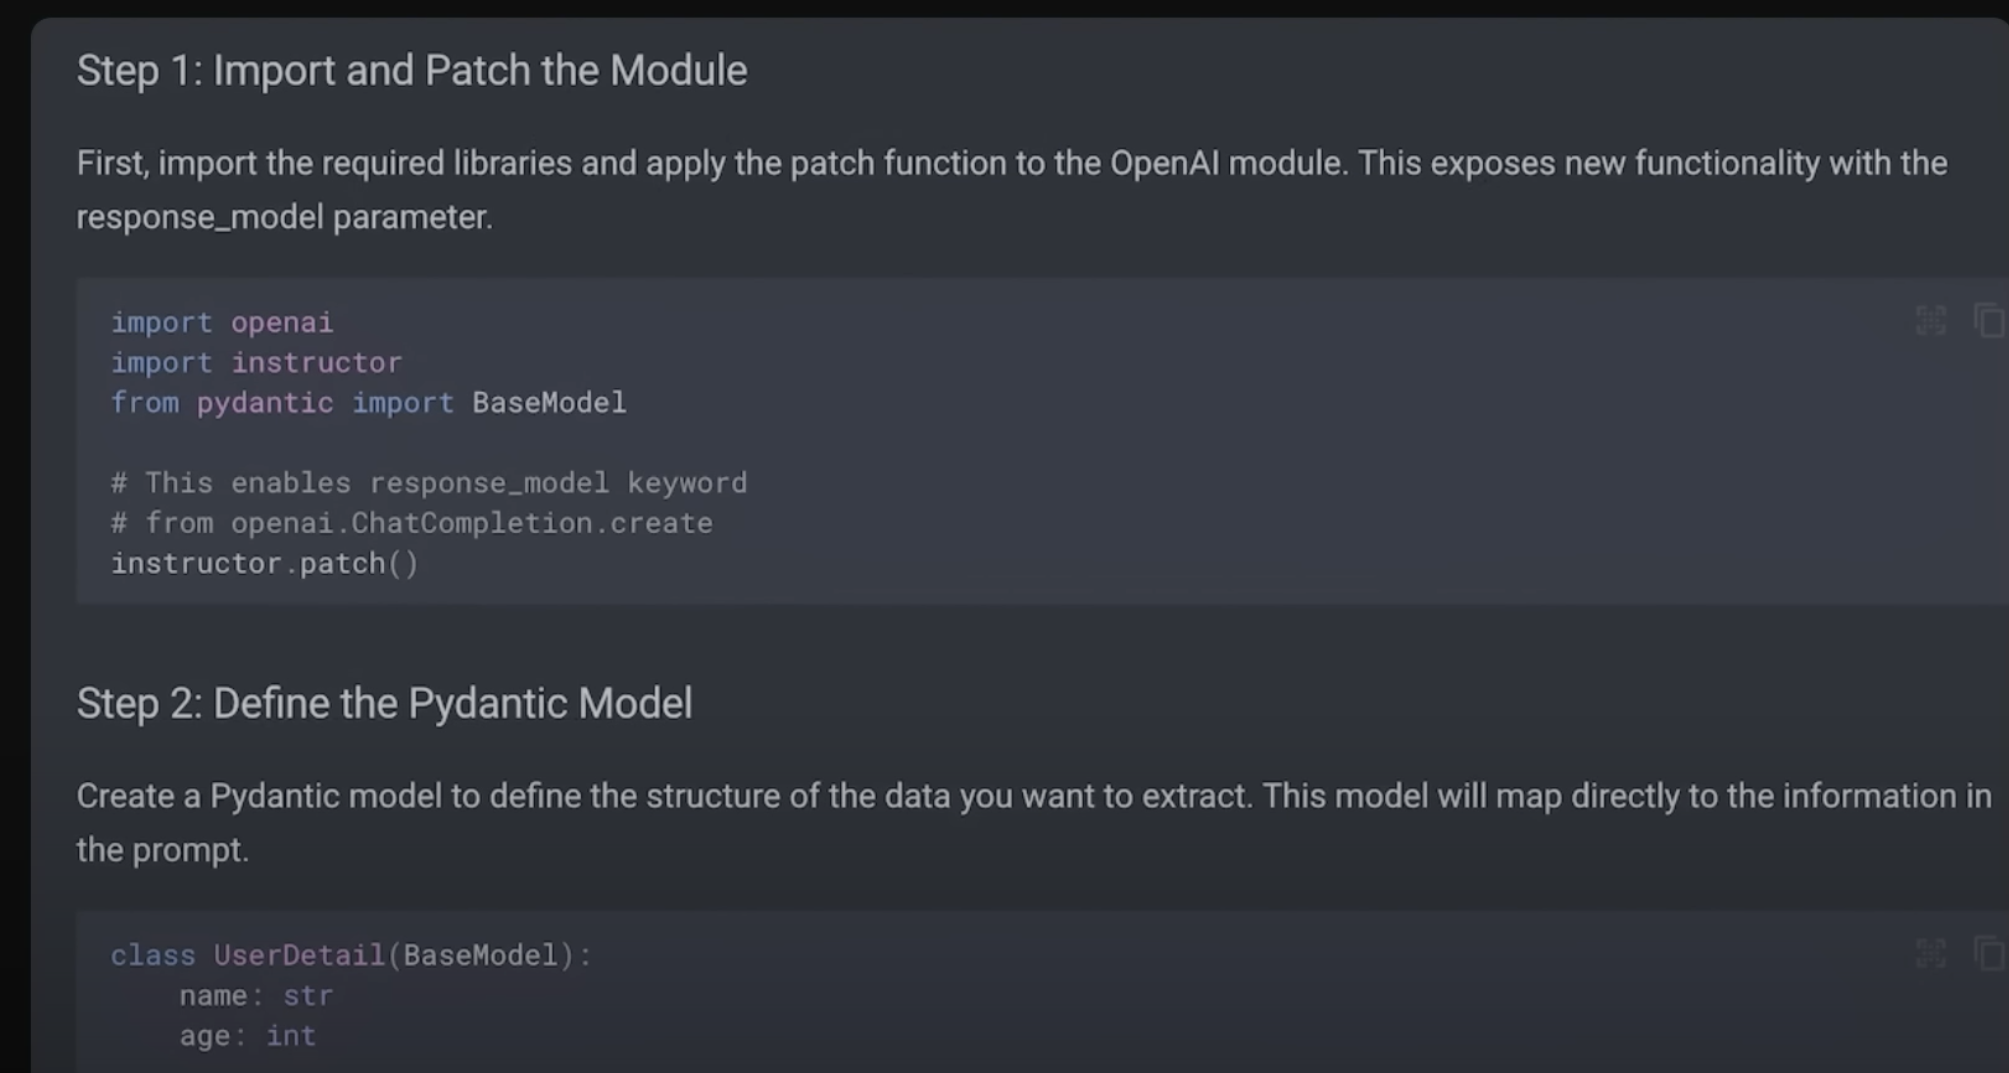The image size is (2009, 1073).
Task: Click the 'from pydantic import BaseModel' line
Action: click(368, 403)
